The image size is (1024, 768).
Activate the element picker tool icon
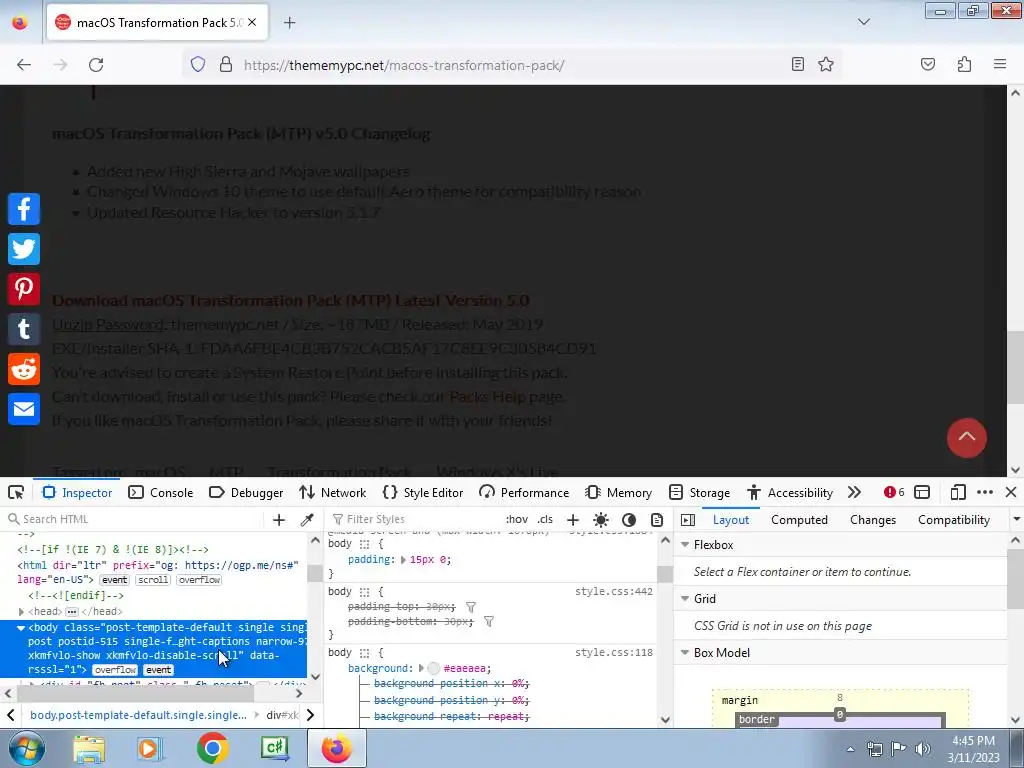[x=16, y=492]
